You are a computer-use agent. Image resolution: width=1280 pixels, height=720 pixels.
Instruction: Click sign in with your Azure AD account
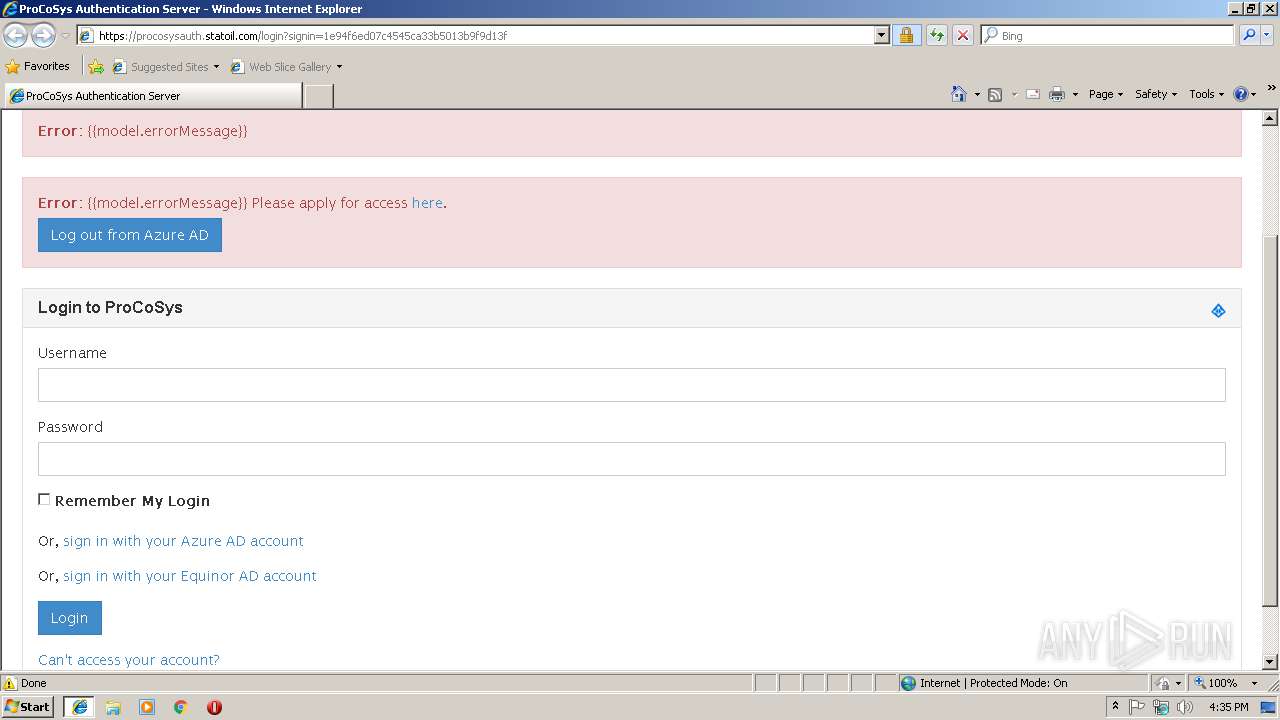(183, 541)
